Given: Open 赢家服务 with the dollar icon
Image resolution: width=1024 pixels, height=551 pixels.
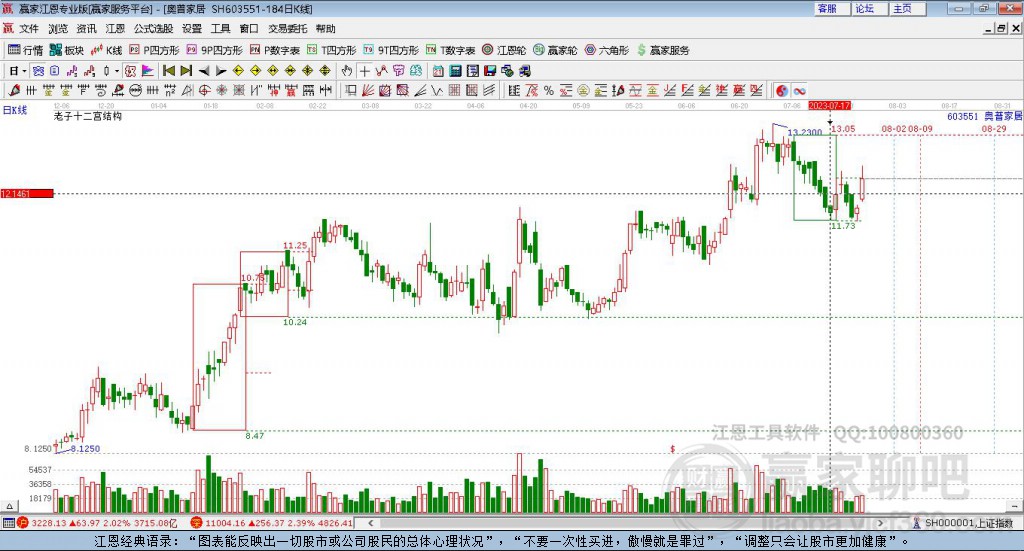Looking at the screenshot, I should pos(663,50).
